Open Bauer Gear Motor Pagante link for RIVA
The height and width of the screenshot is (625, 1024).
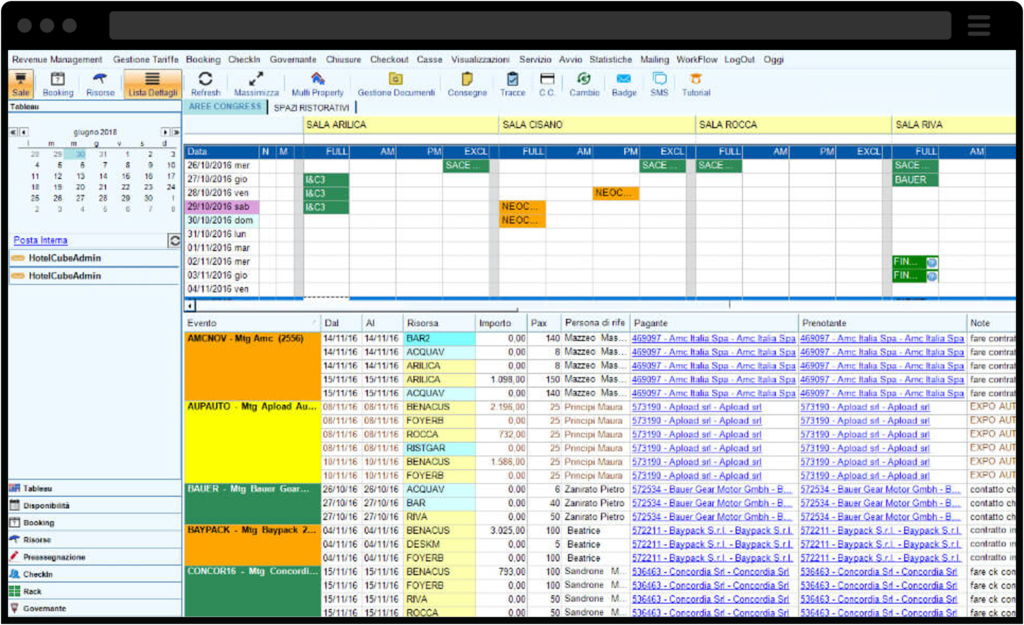tap(711, 517)
